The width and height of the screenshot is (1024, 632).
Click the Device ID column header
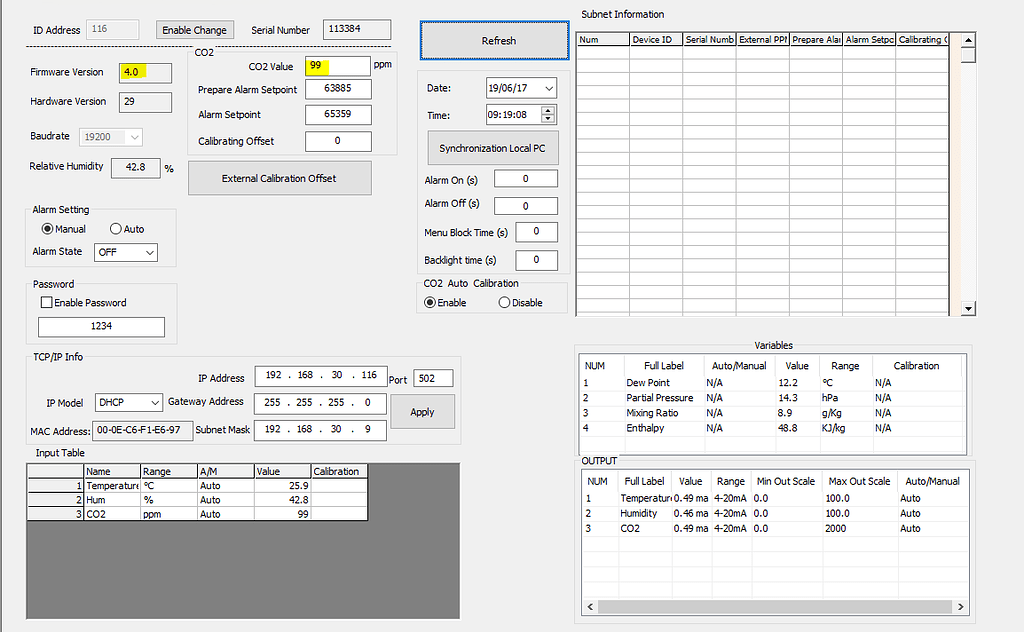(x=653, y=39)
